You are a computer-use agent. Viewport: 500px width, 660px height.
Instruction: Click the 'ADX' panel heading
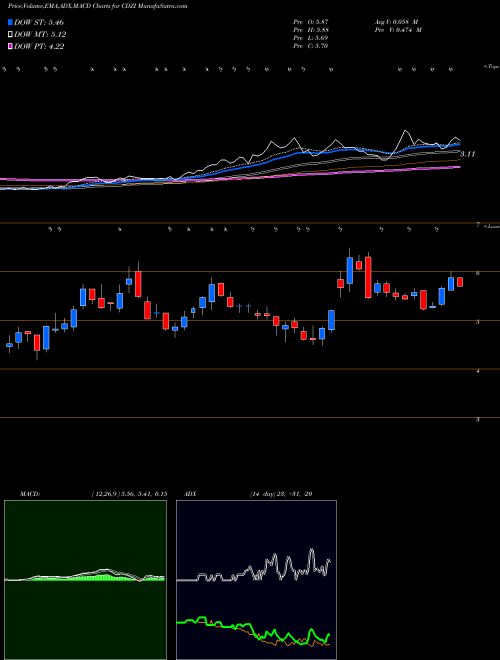point(190,494)
